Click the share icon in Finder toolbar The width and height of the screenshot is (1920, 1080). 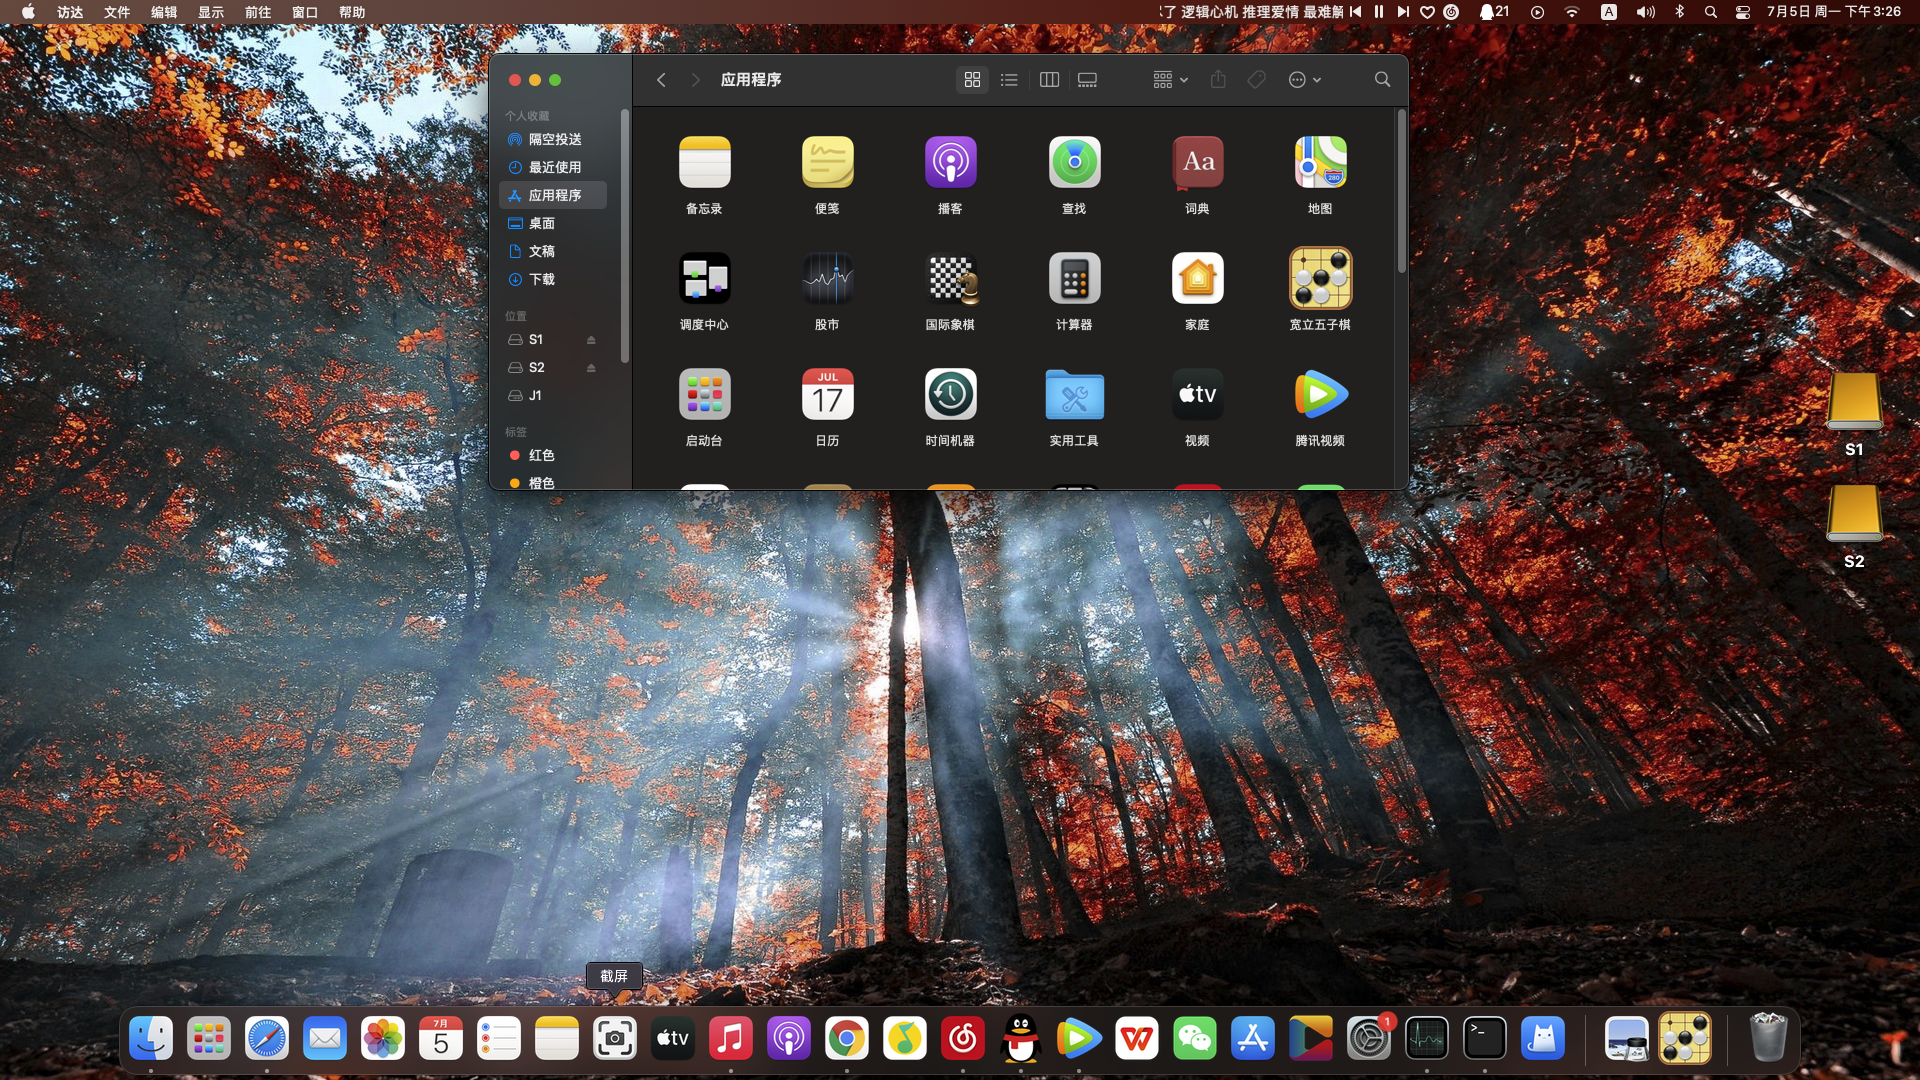pos(1217,80)
